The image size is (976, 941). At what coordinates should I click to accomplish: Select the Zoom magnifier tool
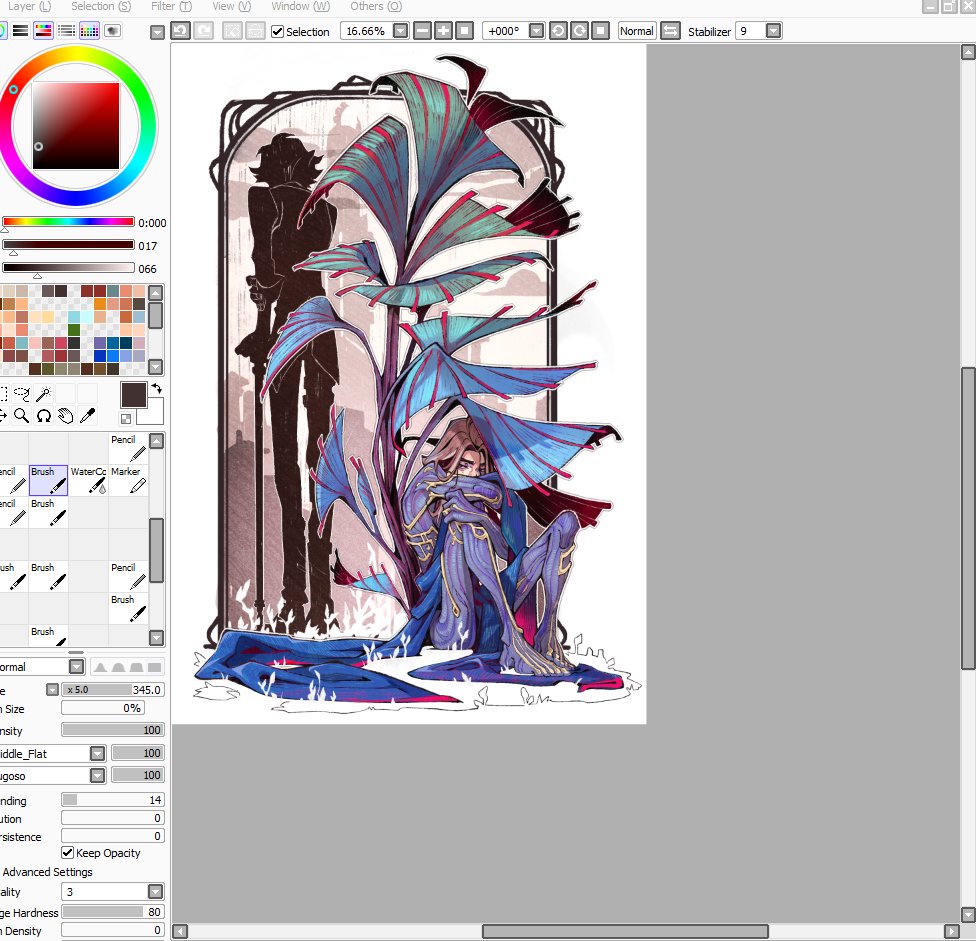point(22,415)
